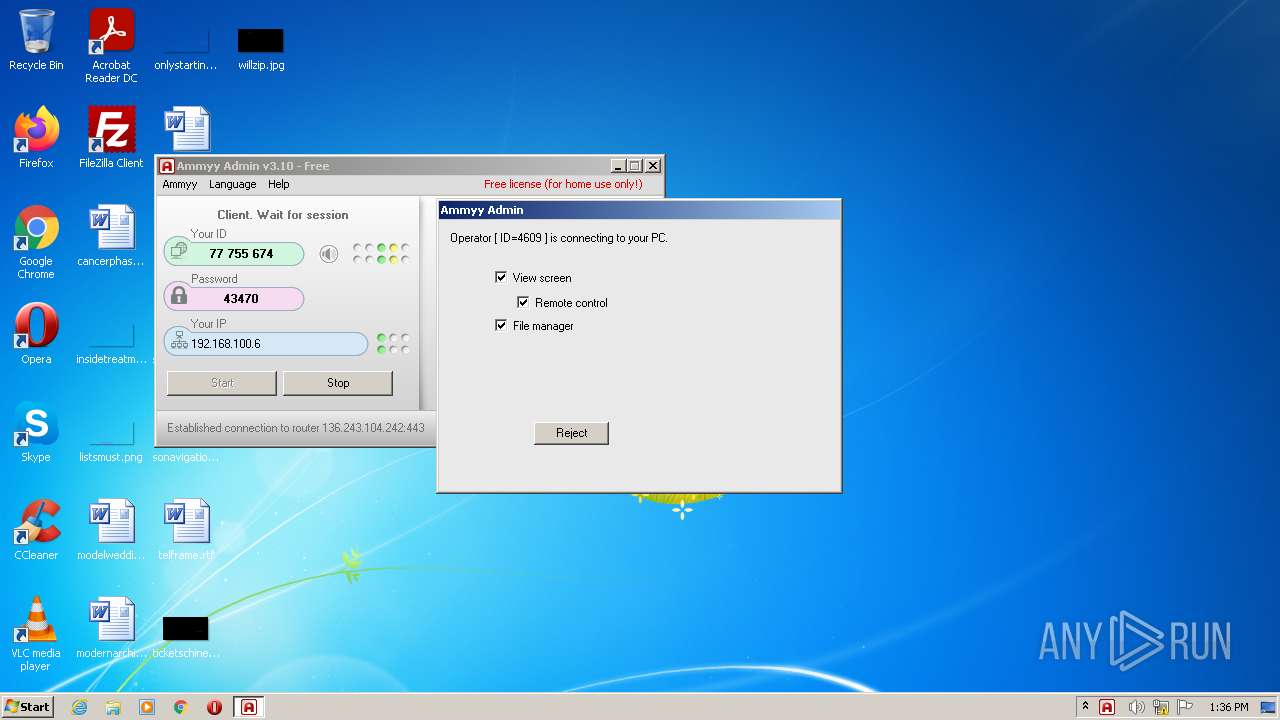
Task: Open the modernarchi Word document
Action: [x=111, y=628]
